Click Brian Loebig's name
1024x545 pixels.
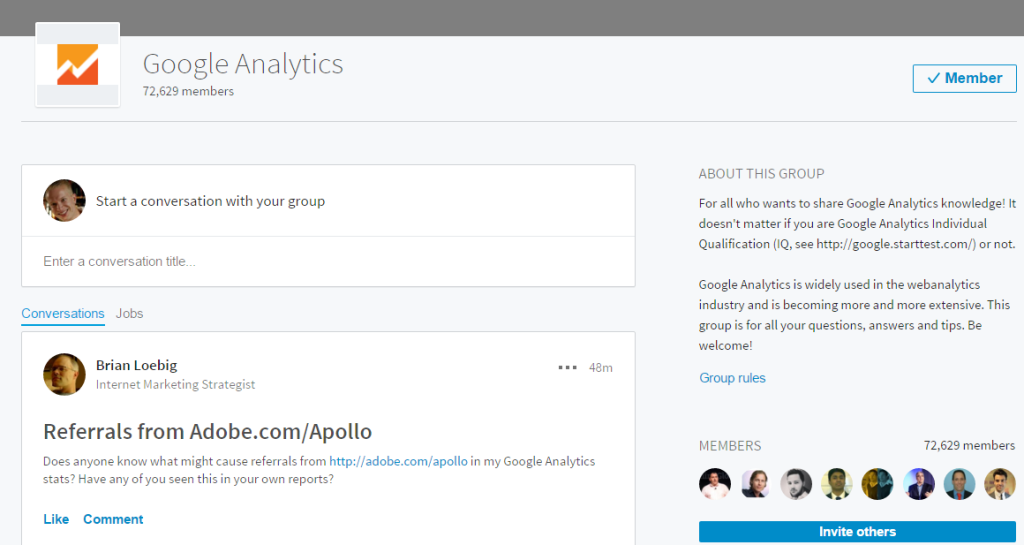click(136, 365)
